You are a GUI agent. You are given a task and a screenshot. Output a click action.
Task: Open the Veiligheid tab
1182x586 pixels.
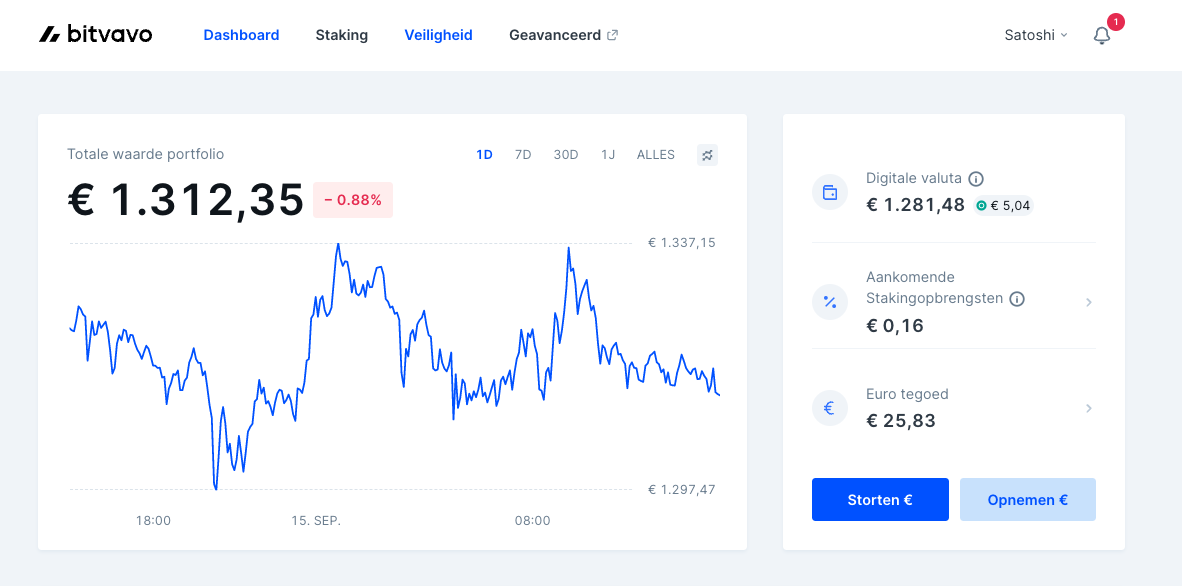point(438,35)
